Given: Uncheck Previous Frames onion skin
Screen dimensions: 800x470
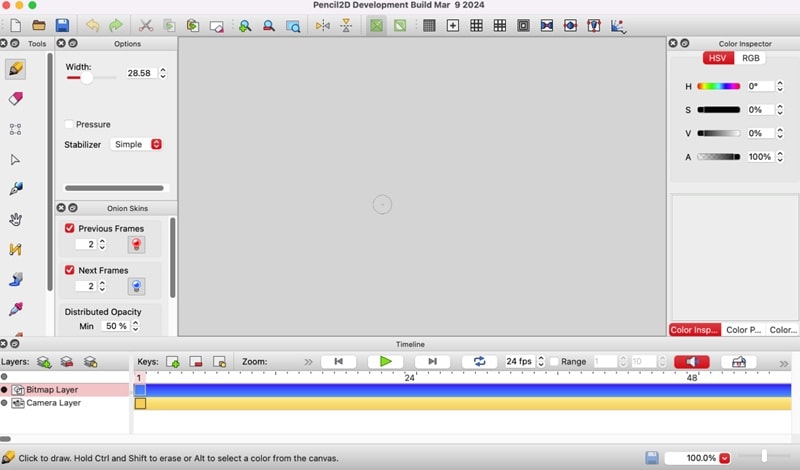Looking at the screenshot, I should click(69, 228).
